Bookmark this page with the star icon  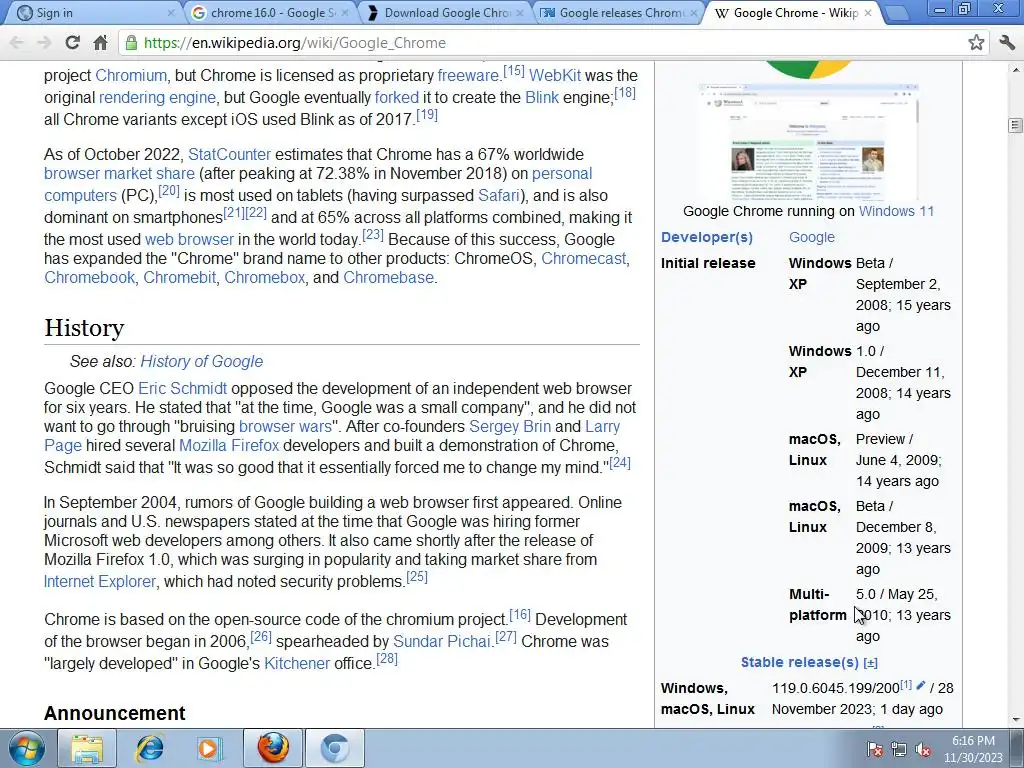tap(976, 43)
